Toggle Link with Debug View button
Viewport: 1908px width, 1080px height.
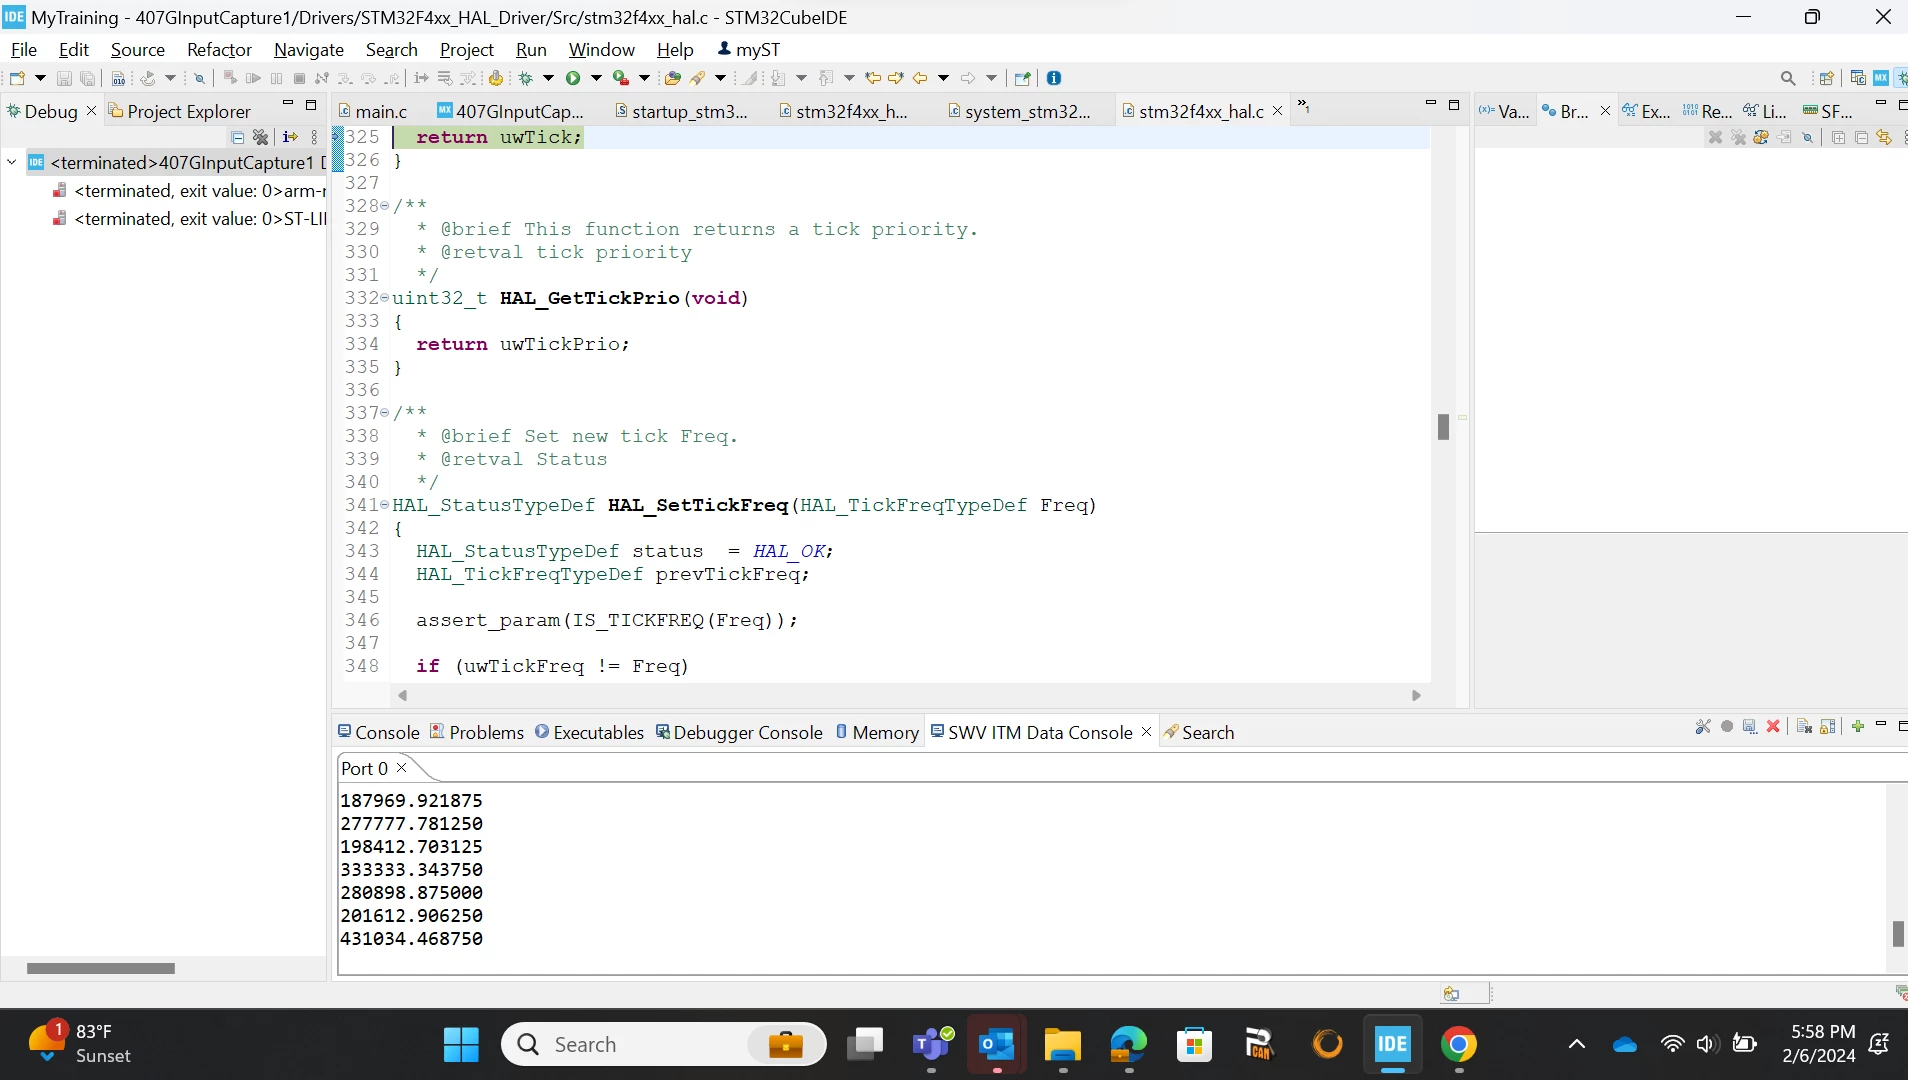coord(1885,138)
